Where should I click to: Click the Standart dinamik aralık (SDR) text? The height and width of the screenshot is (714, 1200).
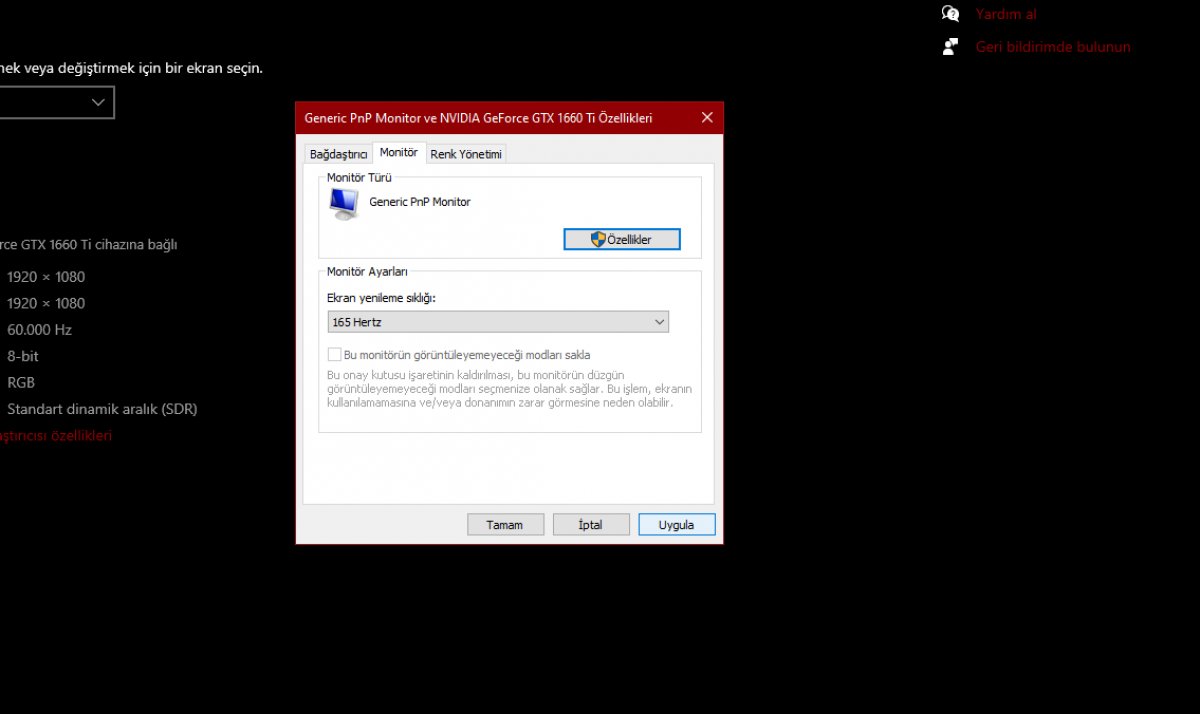click(x=102, y=409)
